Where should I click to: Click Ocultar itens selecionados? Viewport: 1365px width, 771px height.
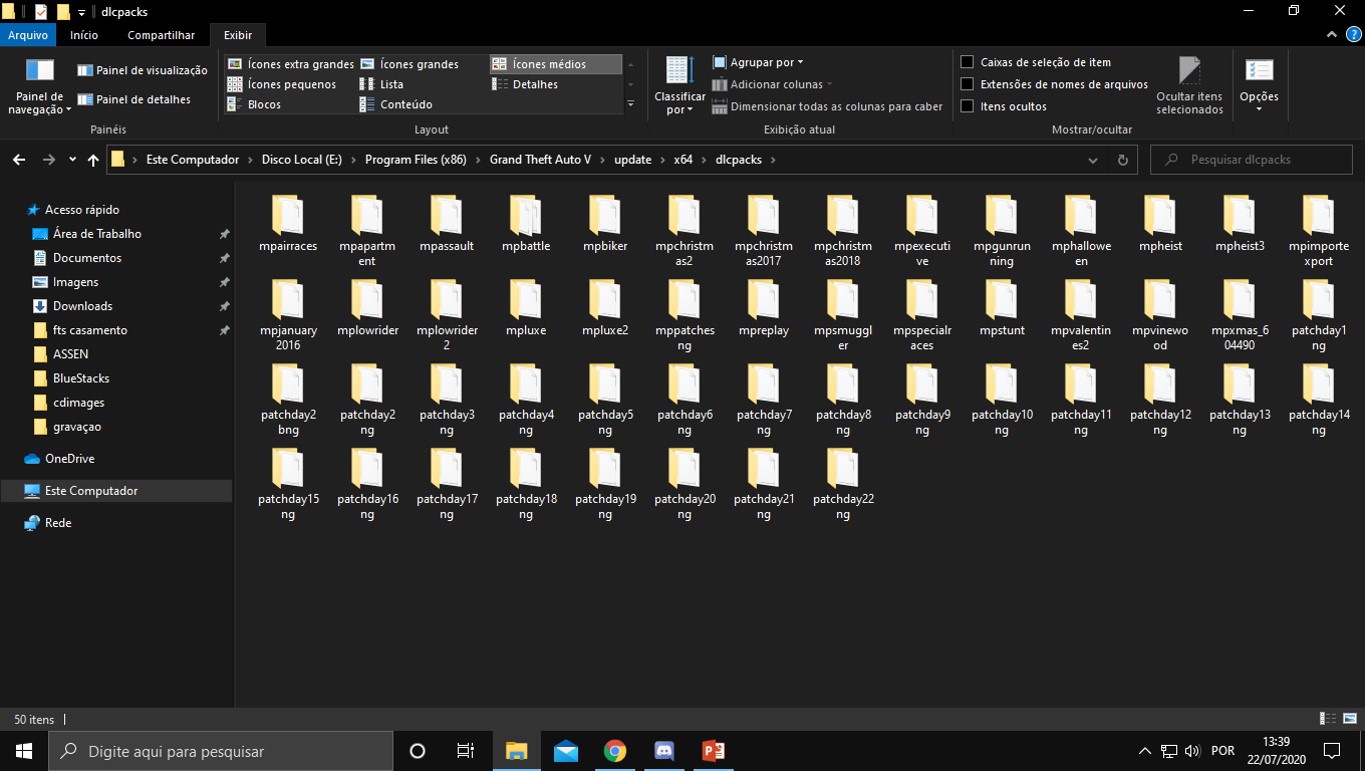click(x=1189, y=86)
